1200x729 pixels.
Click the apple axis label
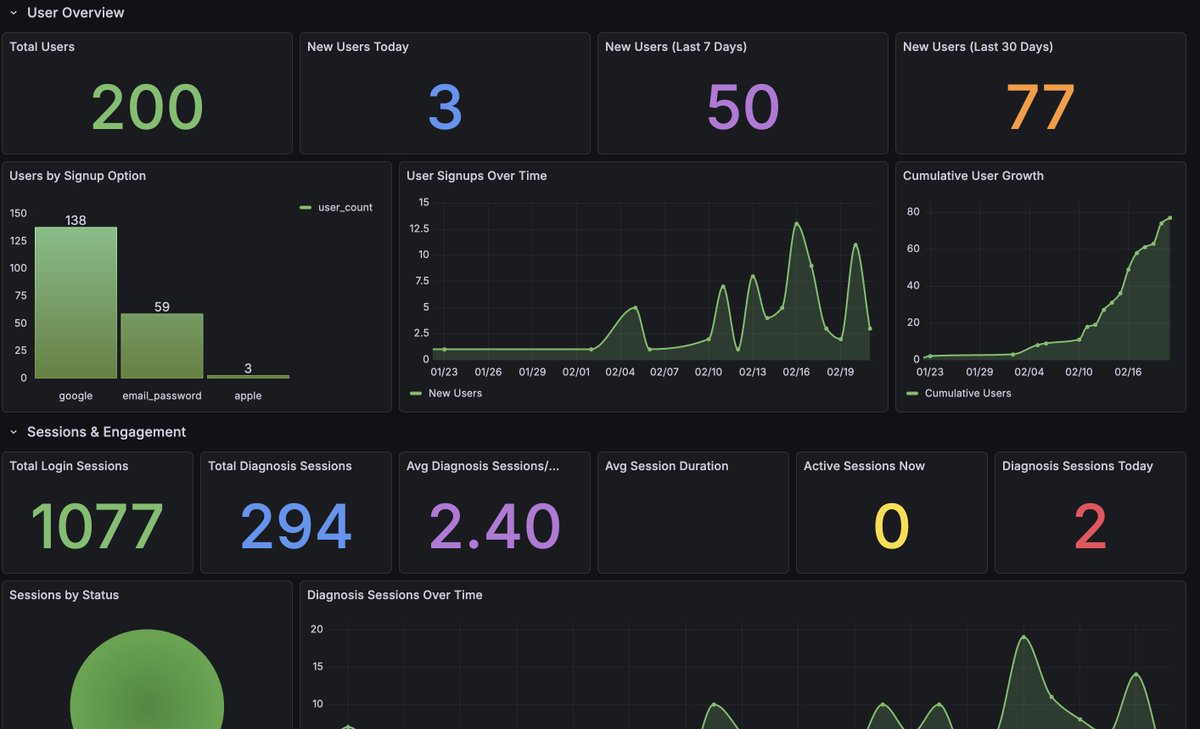[248, 396]
